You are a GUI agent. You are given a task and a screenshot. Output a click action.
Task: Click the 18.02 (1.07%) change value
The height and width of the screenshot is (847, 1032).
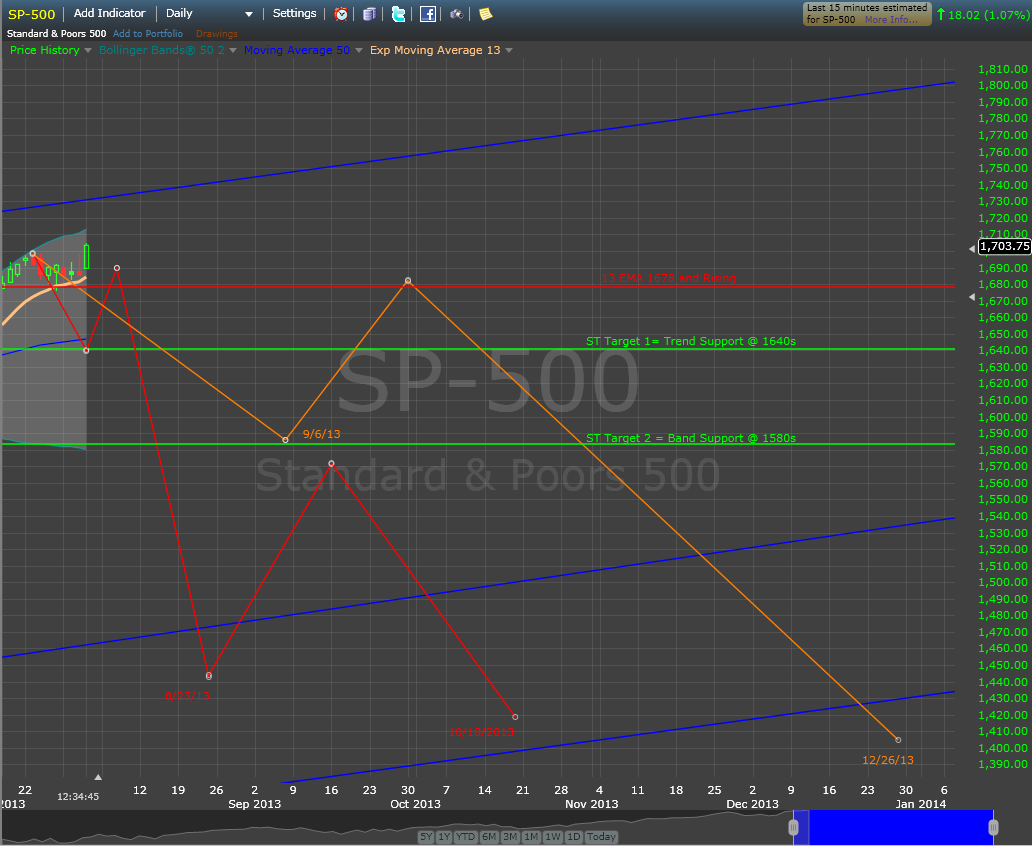pos(989,14)
